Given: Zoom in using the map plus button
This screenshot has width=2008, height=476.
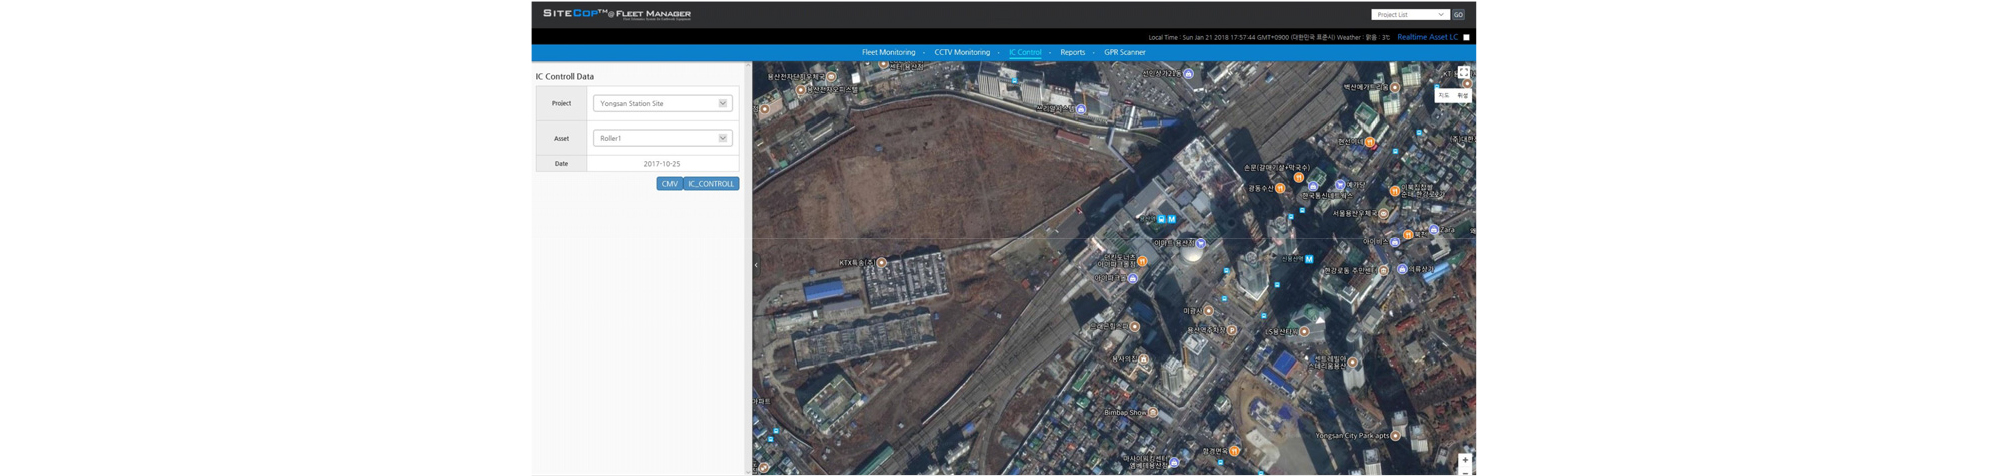Looking at the screenshot, I should pos(1464,460).
